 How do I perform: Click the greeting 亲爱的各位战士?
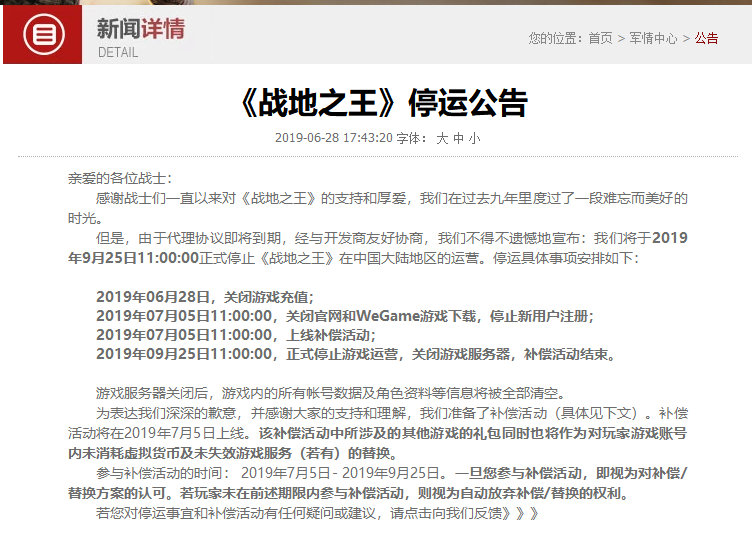[119, 178]
